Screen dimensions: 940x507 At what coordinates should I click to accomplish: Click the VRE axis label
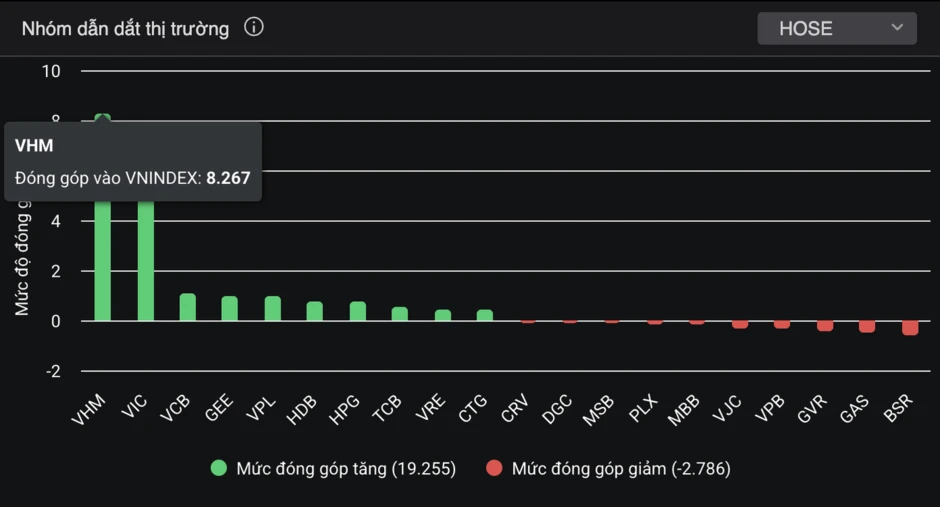coord(430,408)
